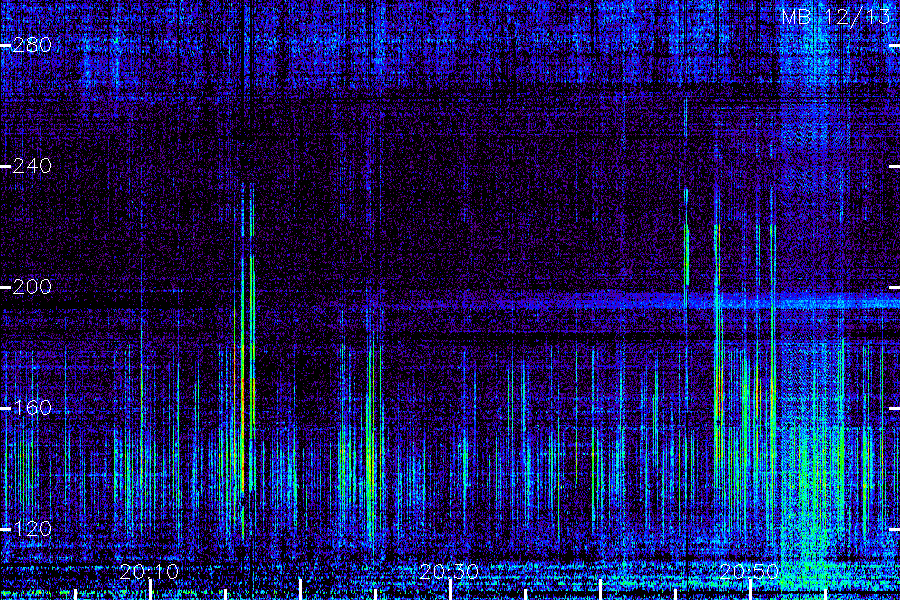
Task: Click the MB 12/13 corner label
Action: [x=836, y=17]
